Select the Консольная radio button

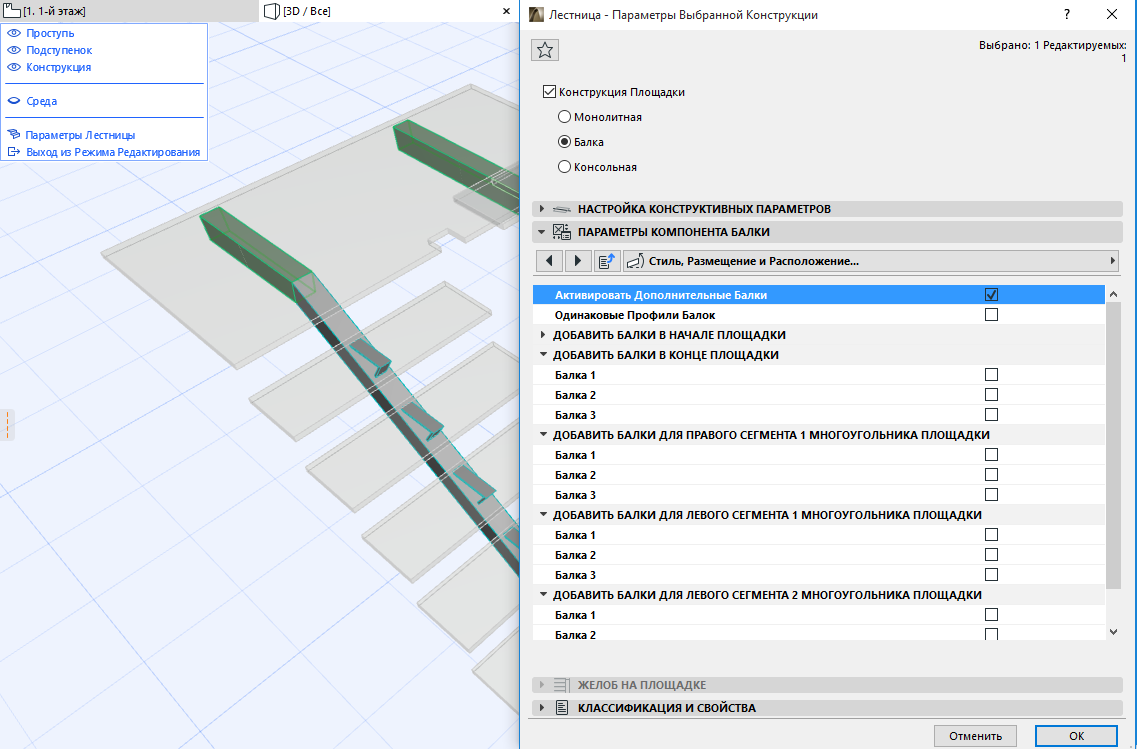pyautogui.click(x=564, y=167)
